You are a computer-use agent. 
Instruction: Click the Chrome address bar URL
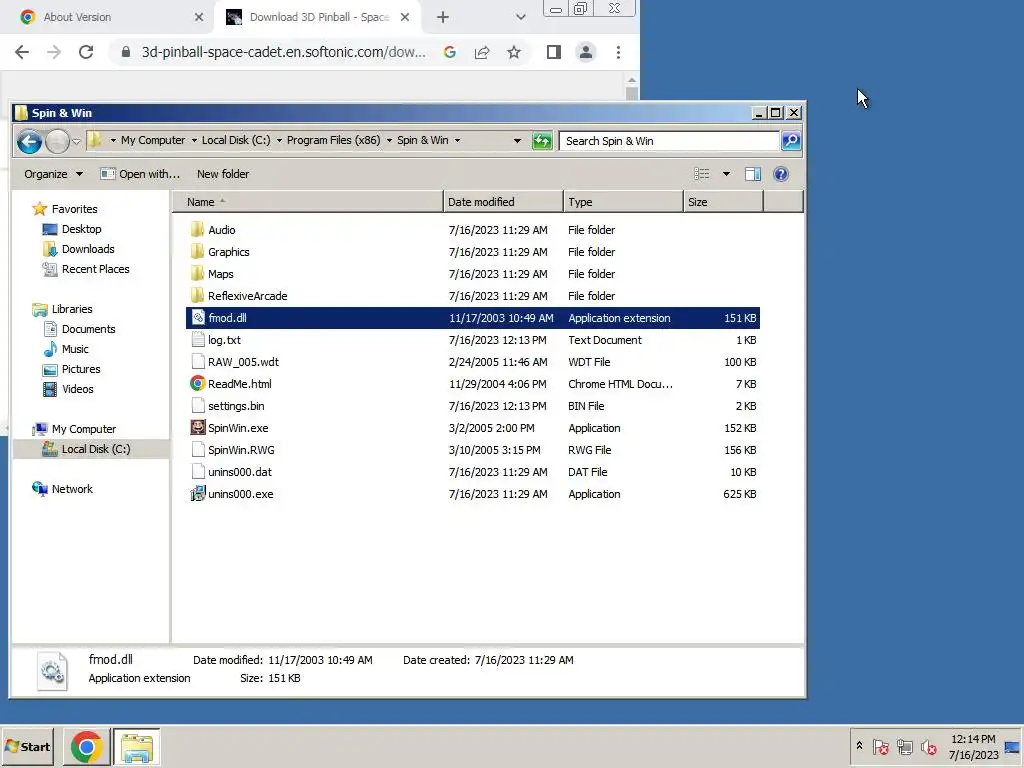[x=283, y=52]
